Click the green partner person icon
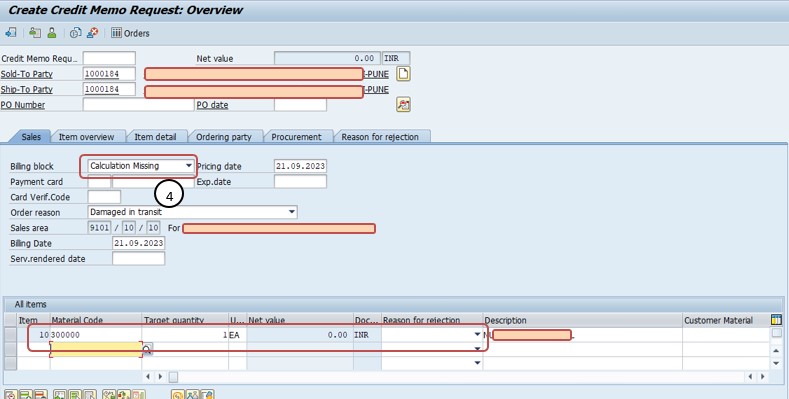This screenshot has width=789, height=399. click(x=52, y=33)
